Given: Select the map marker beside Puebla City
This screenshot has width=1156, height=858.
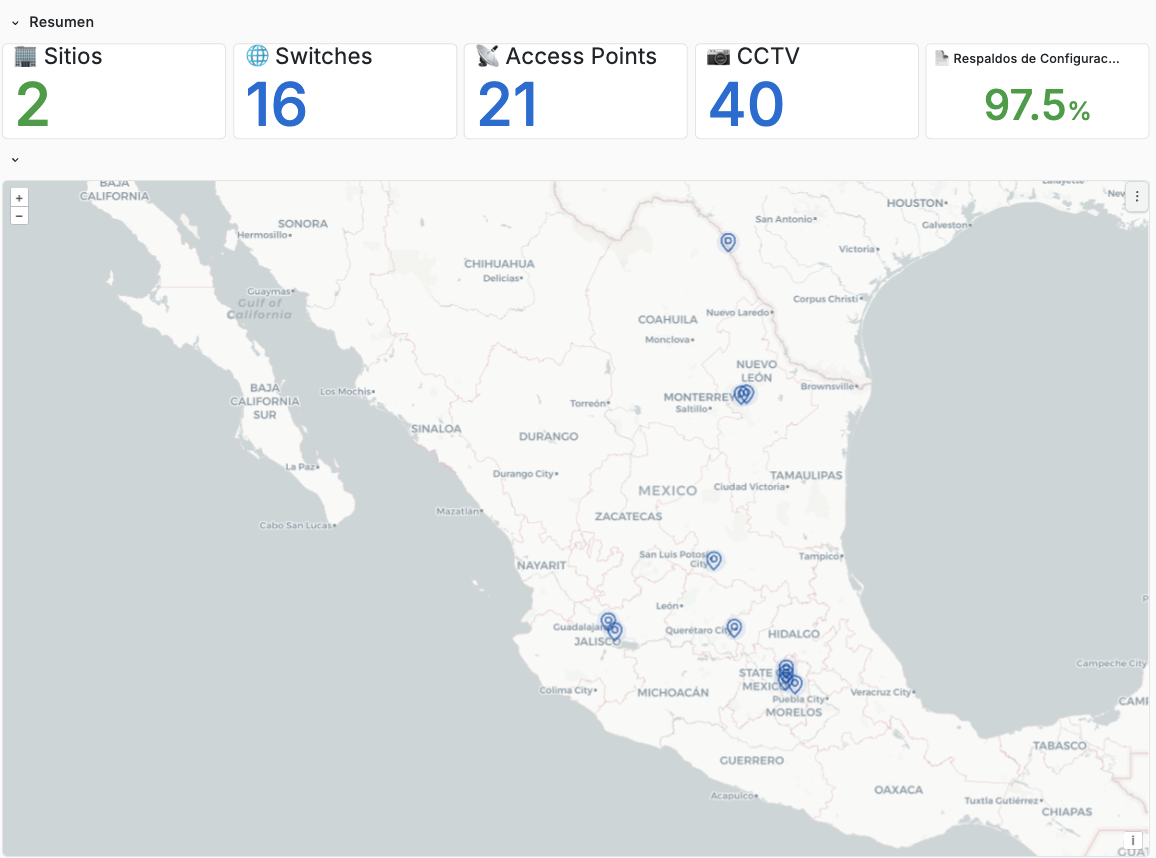Looking at the screenshot, I should tap(795, 685).
